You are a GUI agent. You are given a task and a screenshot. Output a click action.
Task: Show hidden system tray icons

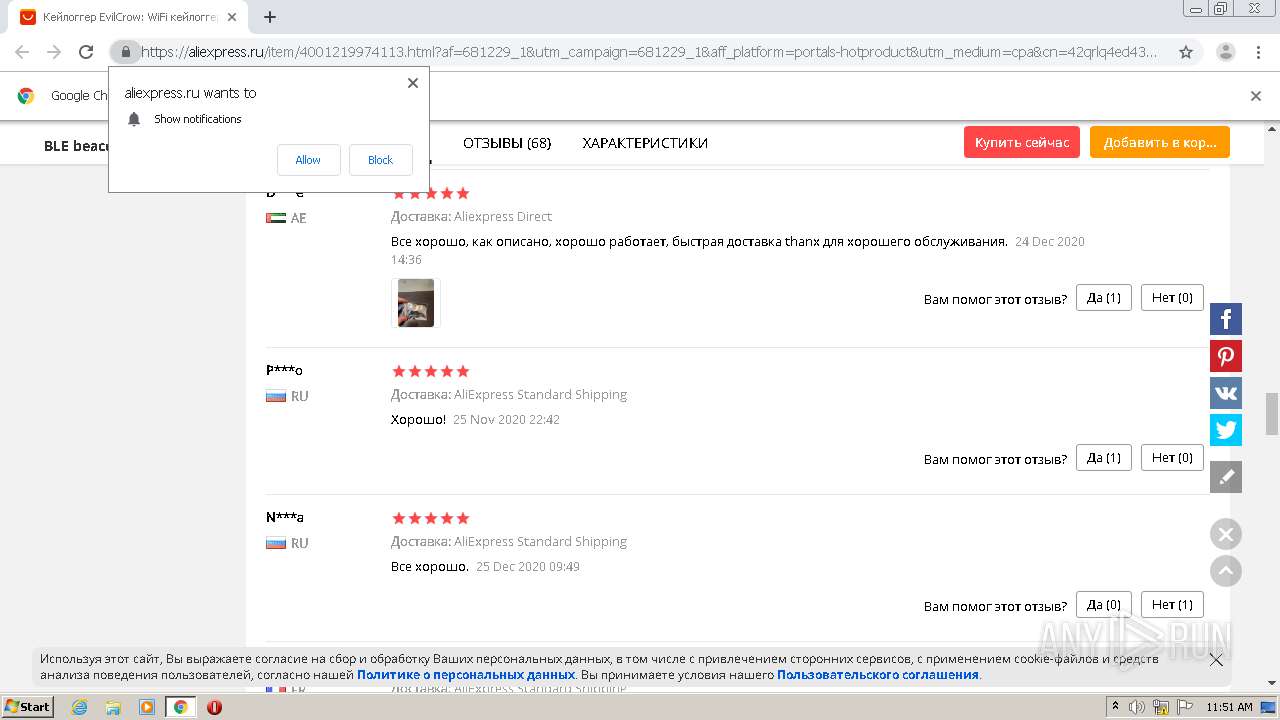pos(1116,707)
